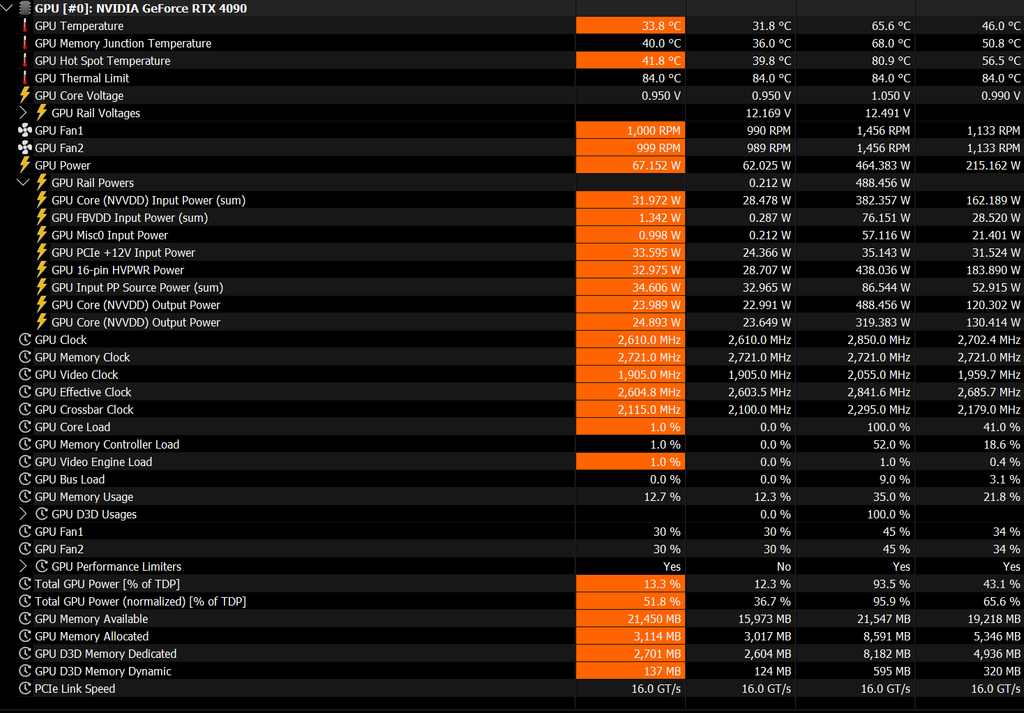The image size is (1024, 713).
Task: Click the 'No' minimum Performance Limiters value
Action: 784,567
